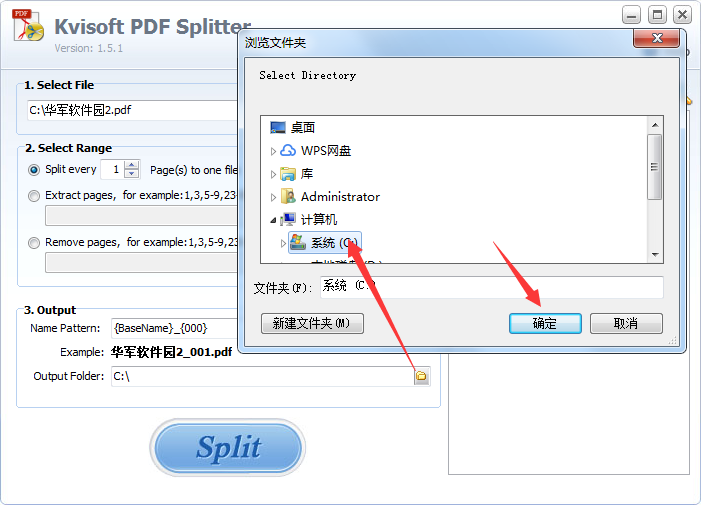701x505 pixels.
Task: Select the Administrator text row
Action: 340,197
